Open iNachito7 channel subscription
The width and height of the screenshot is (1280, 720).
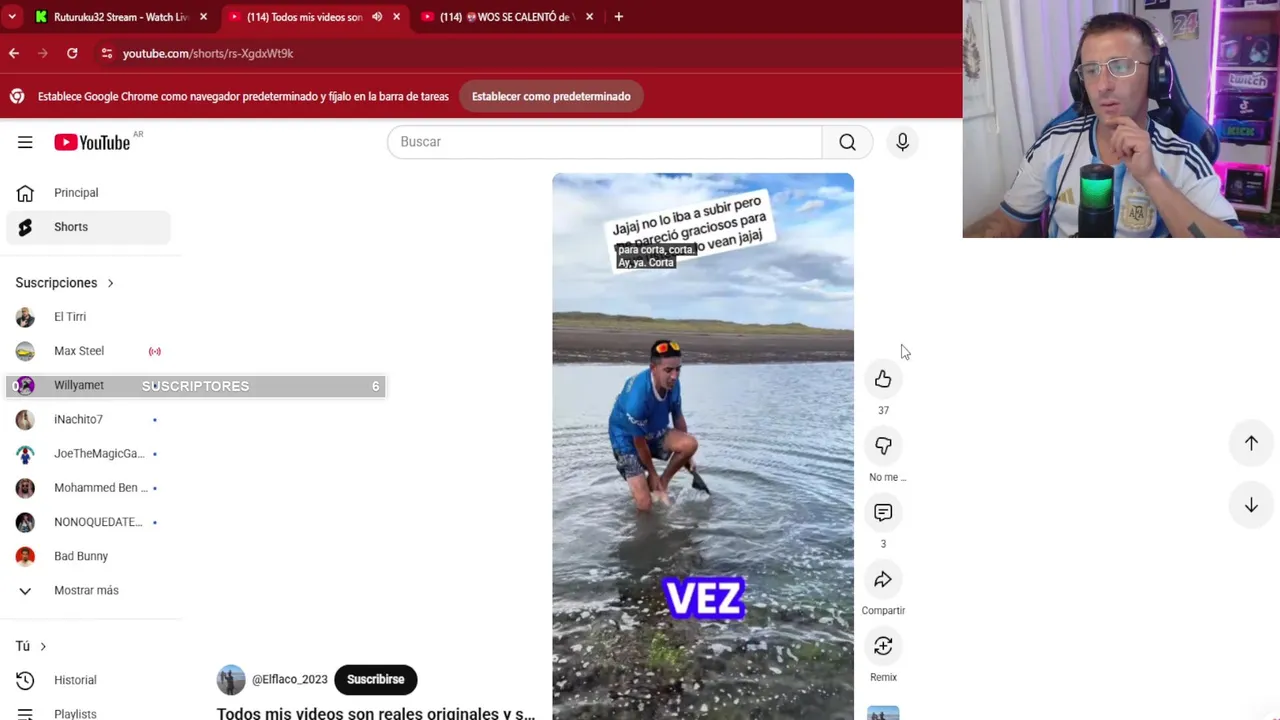tap(88, 419)
